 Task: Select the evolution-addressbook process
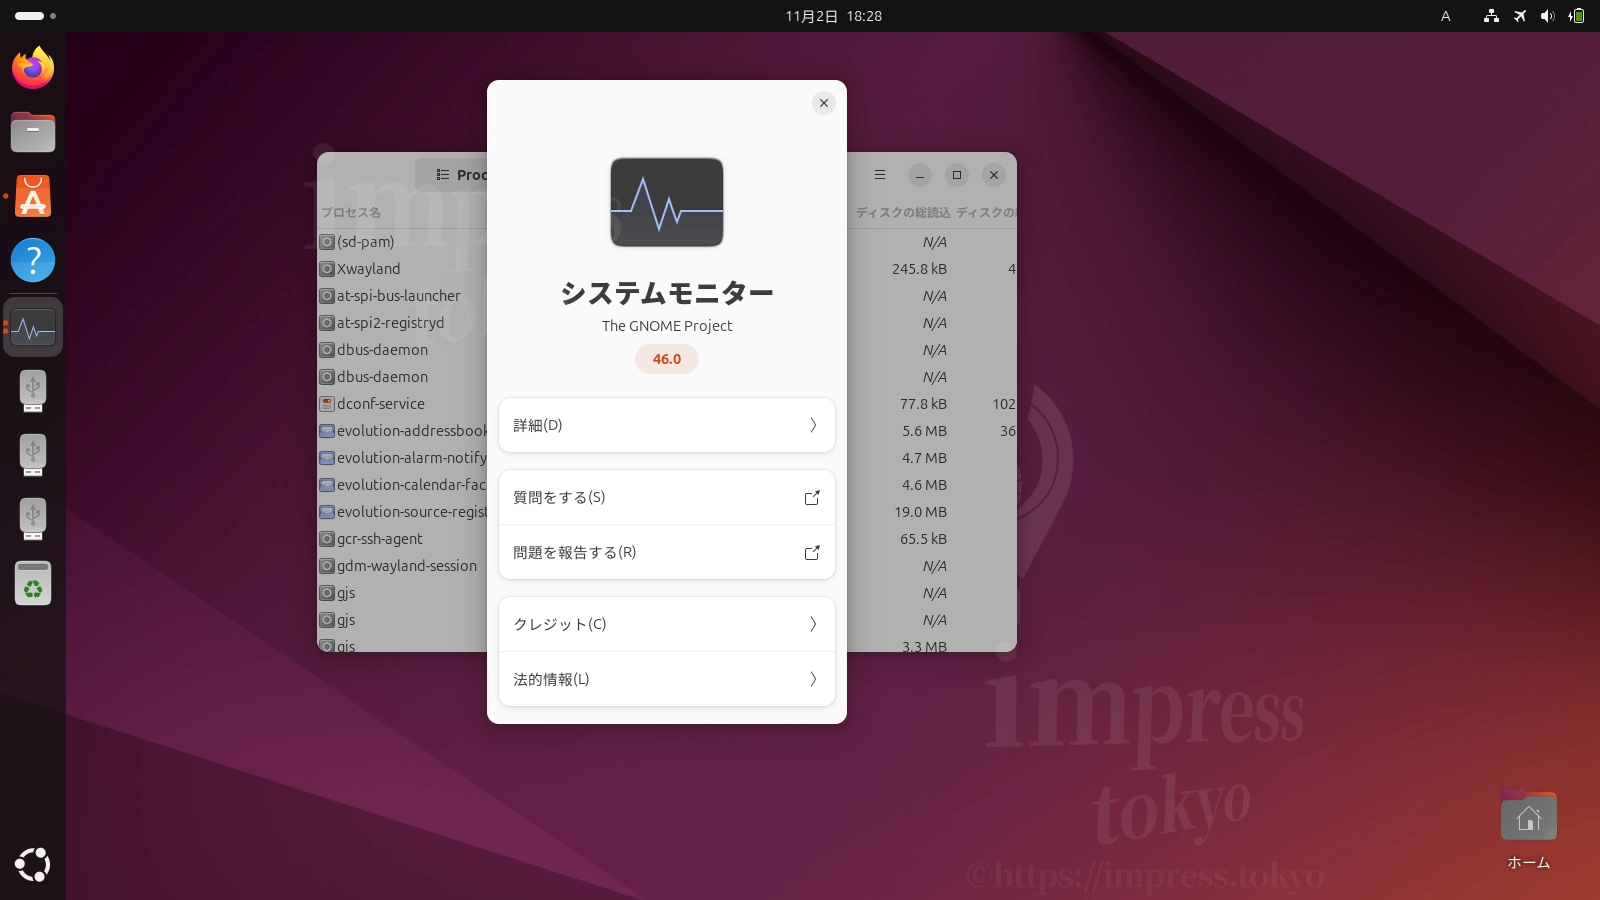403,431
